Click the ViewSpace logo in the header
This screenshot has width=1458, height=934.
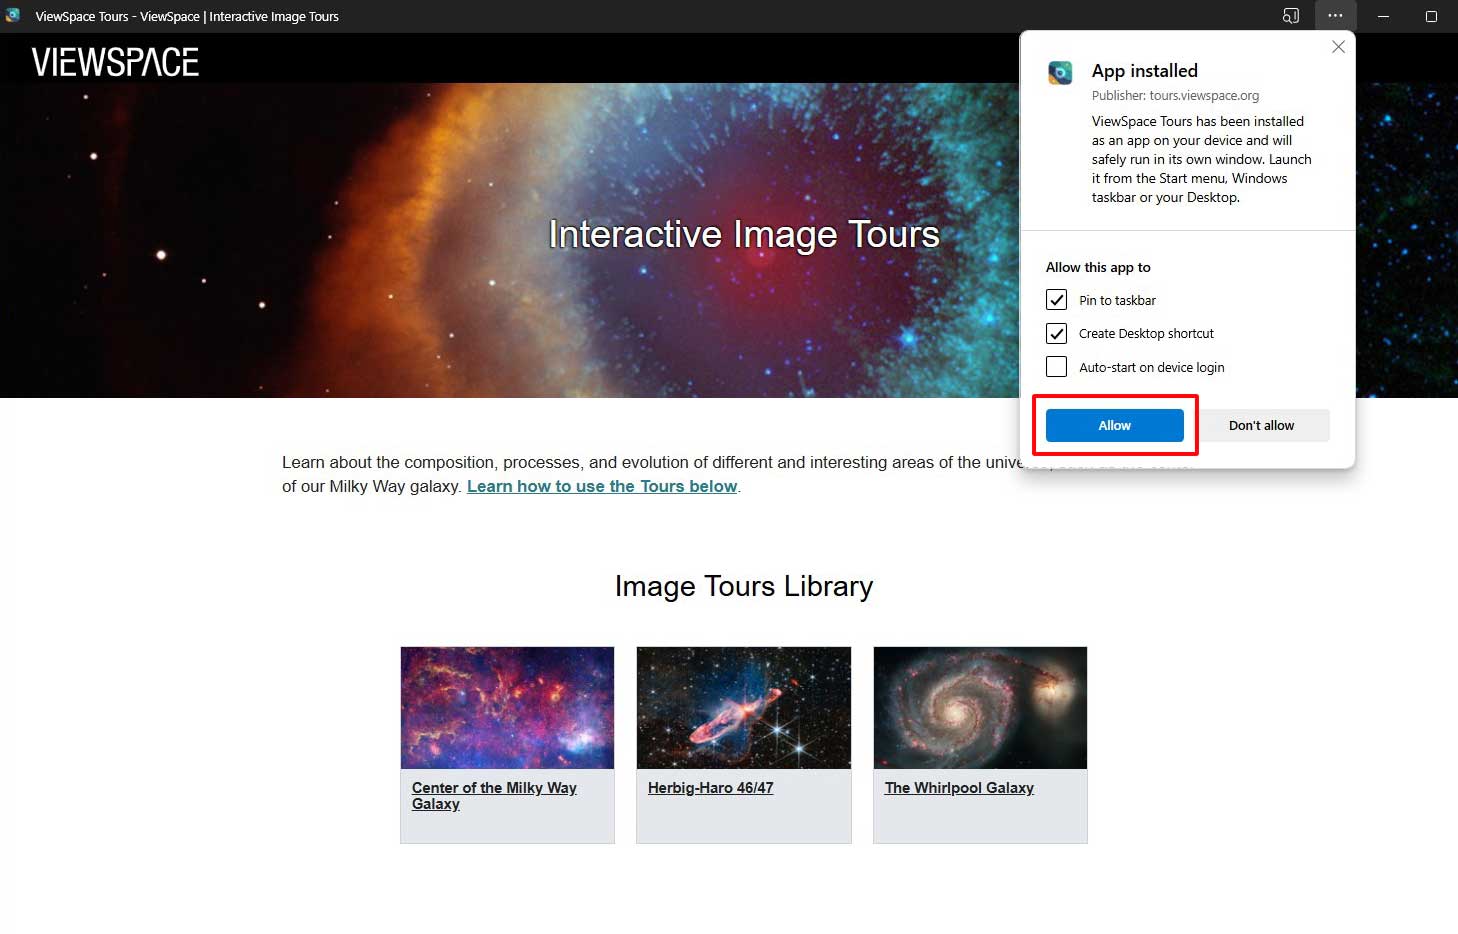(115, 62)
